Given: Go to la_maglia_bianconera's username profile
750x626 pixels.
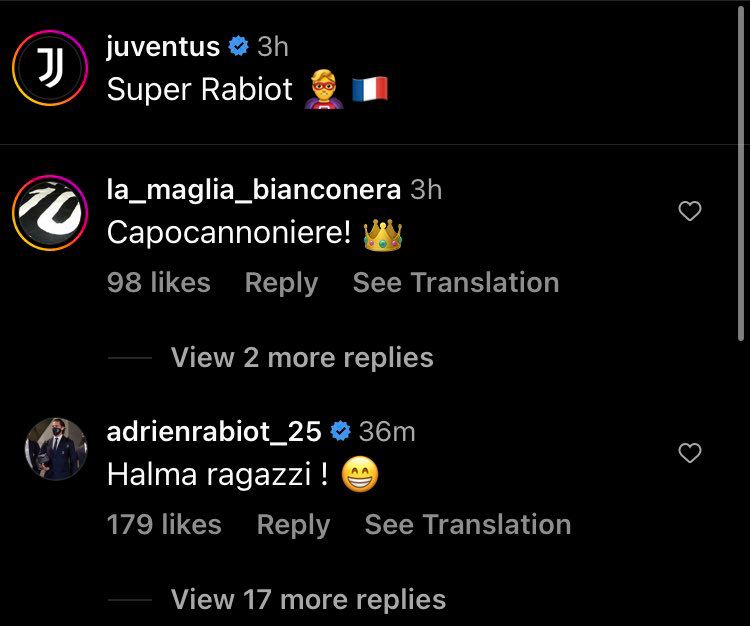Looking at the screenshot, I should click(253, 189).
